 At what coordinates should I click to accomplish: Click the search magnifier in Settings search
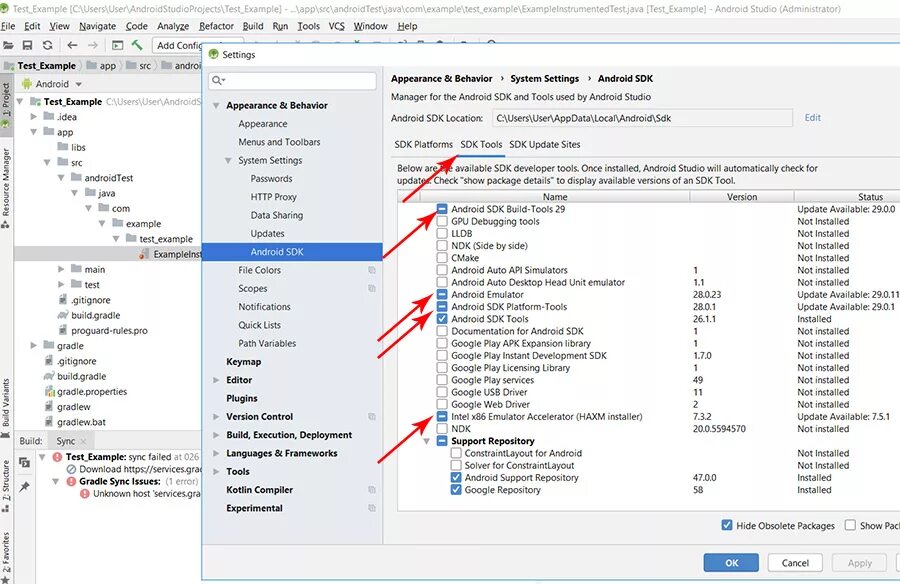pos(218,80)
